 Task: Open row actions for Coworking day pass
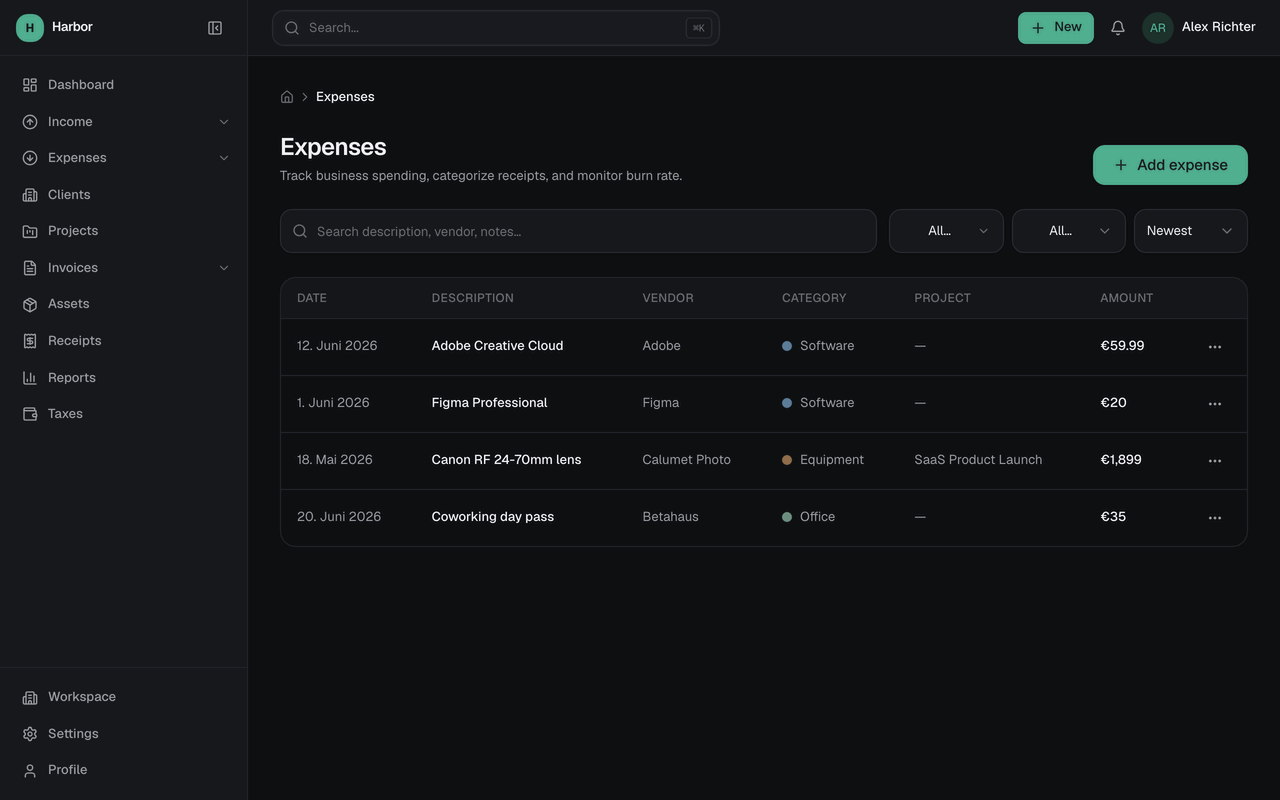[x=1215, y=518]
